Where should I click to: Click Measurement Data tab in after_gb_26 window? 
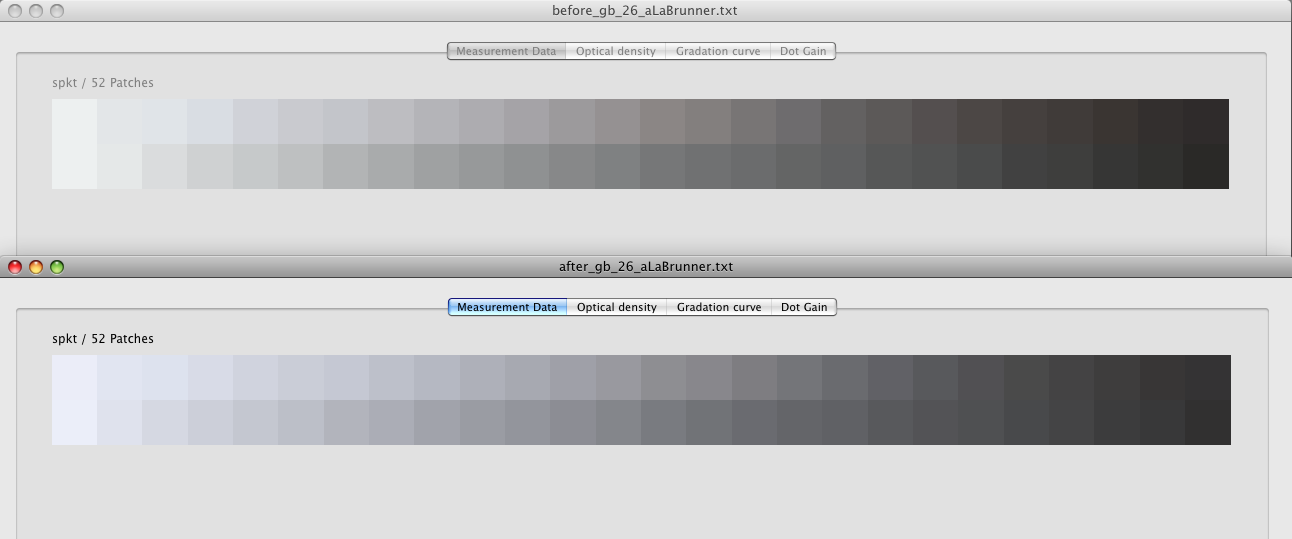click(507, 307)
